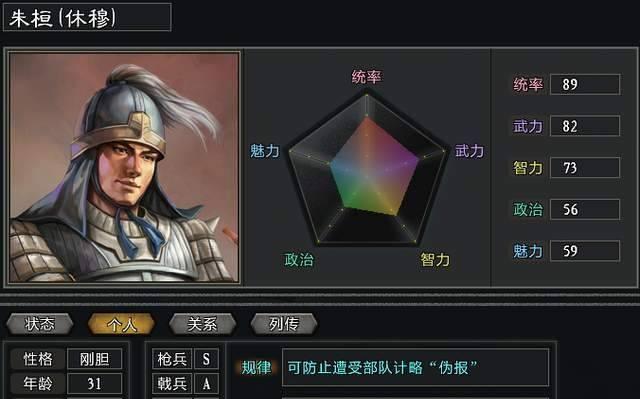Click the 性格 value 刚胆
The width and height of the screenshot is (640, 399).
94,359
